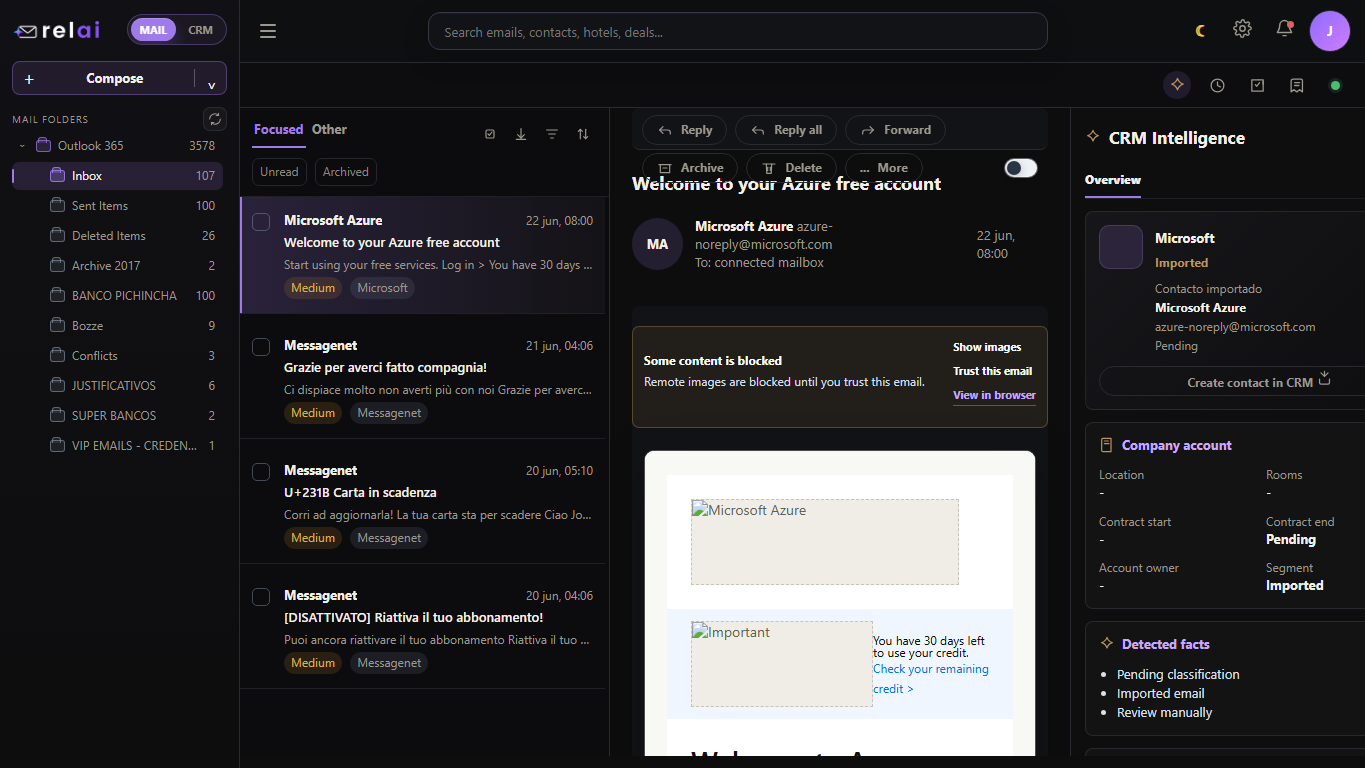Viewport: 1365px width, 768px height.
Task: Open settings gear icon
Action: (x=1242, y=29)
